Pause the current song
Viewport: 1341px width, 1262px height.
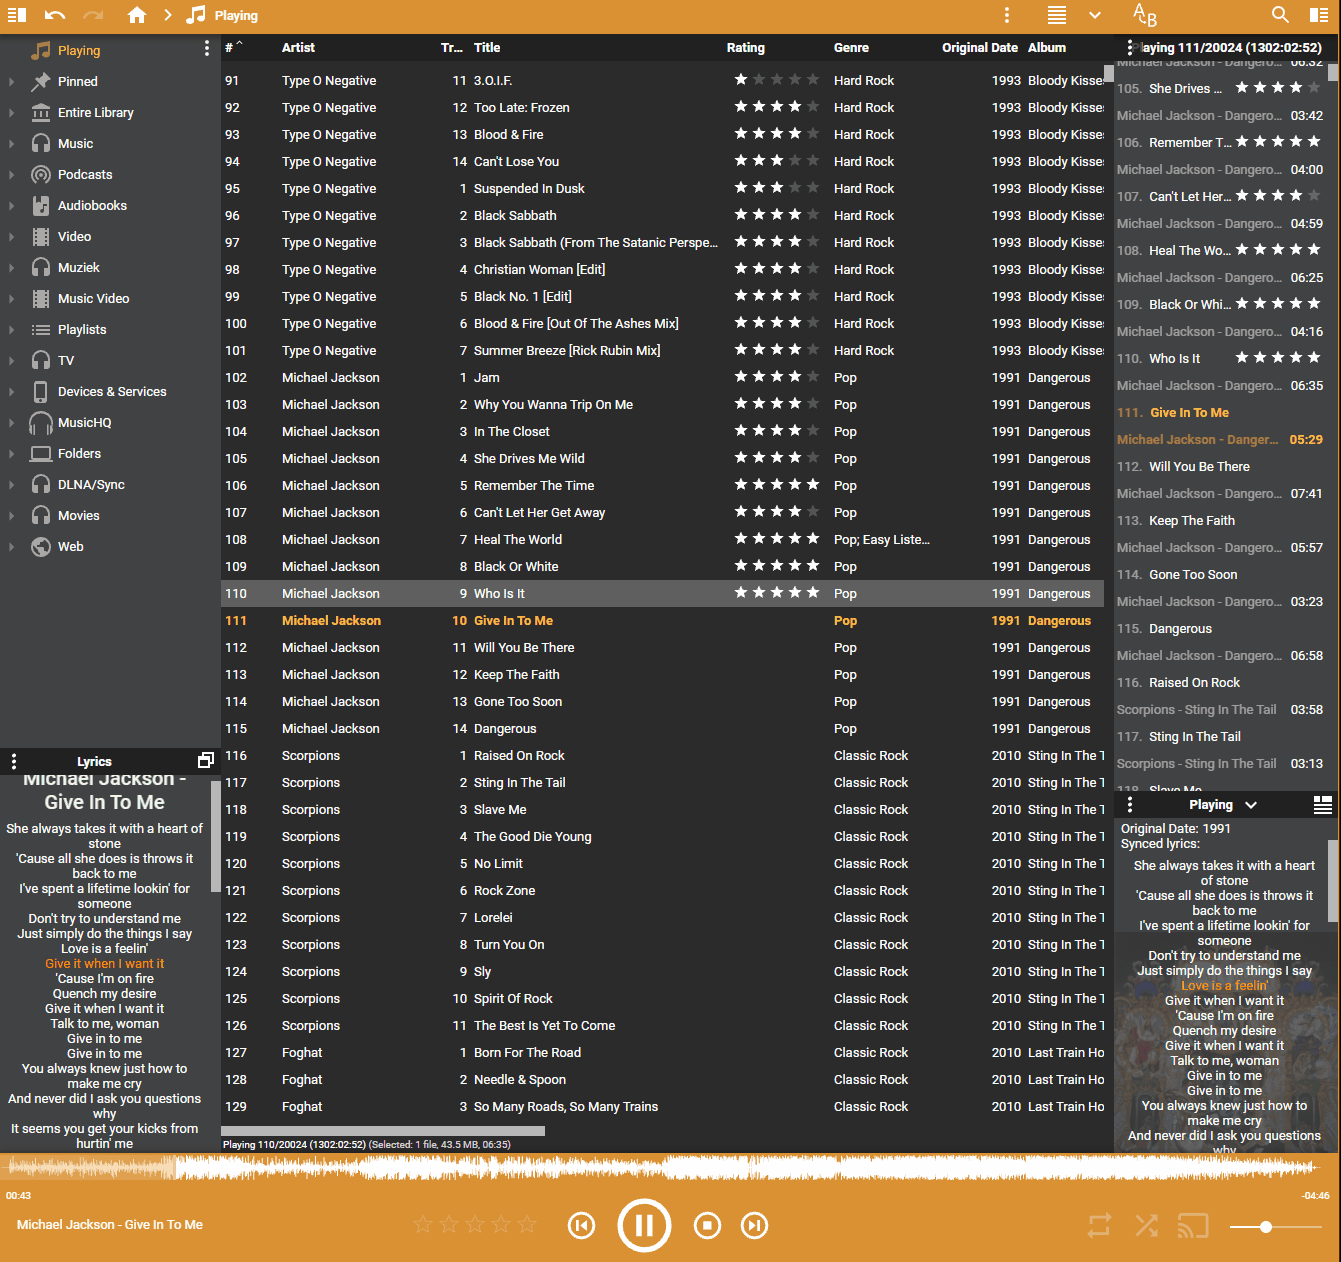tap(644, 1225)
